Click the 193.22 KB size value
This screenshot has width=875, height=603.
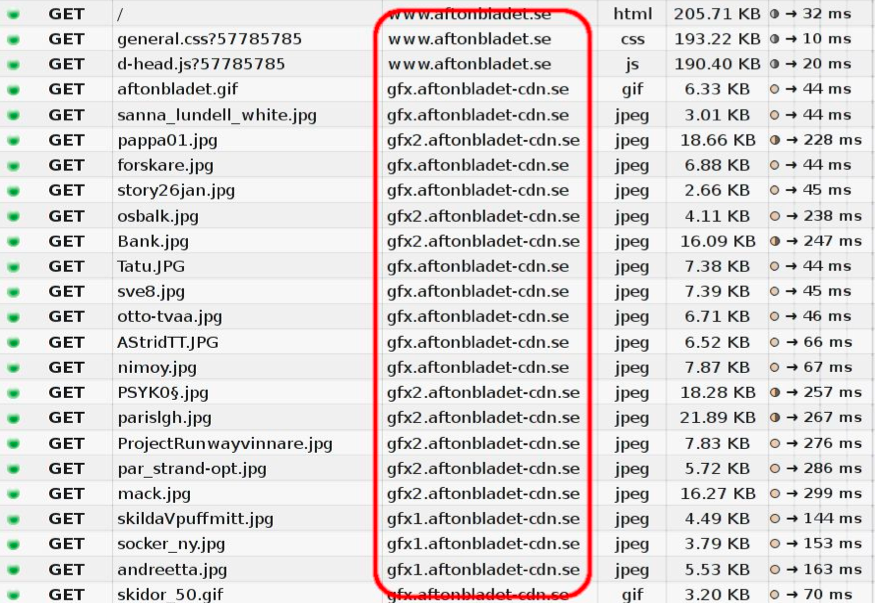click(717, 39)
